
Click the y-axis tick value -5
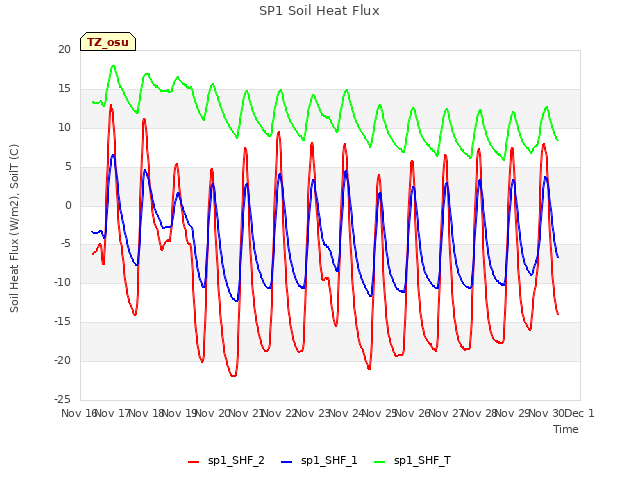pyautogui.click(x=65, y=244)
